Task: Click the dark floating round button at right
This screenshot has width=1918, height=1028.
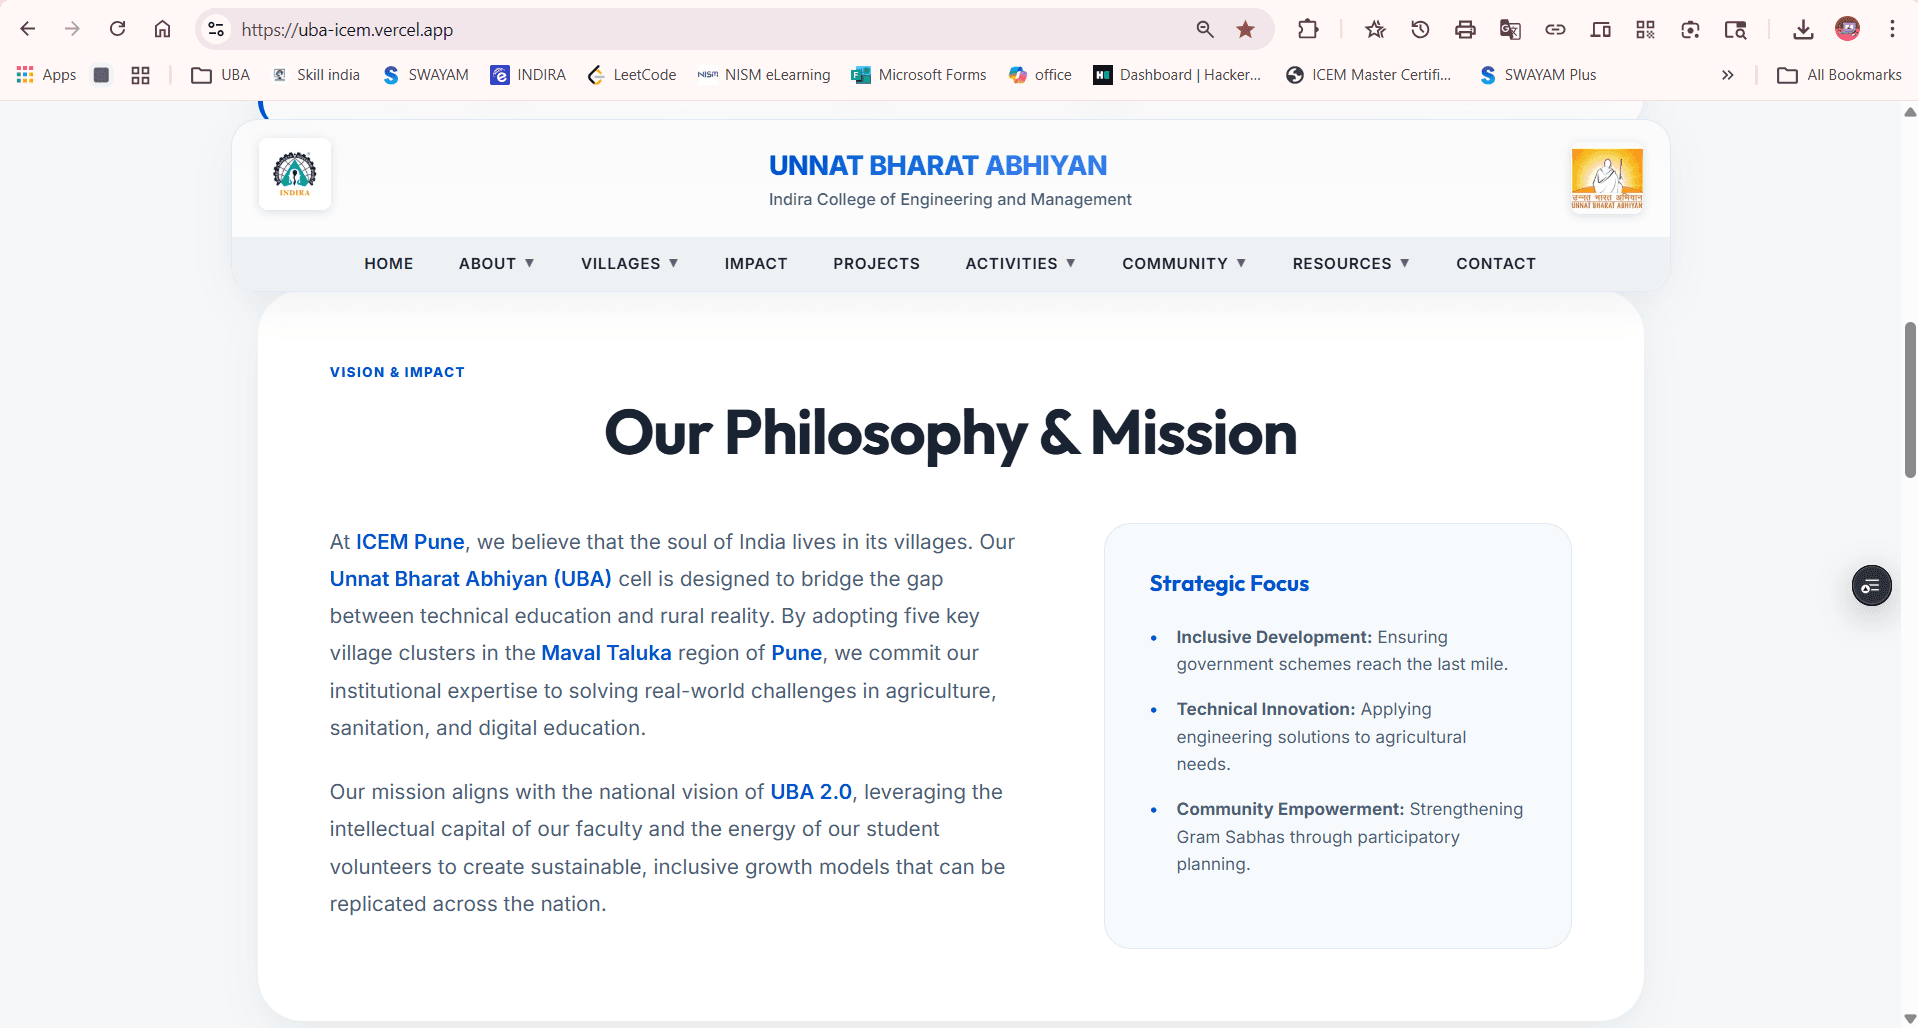Action: 1871,586
